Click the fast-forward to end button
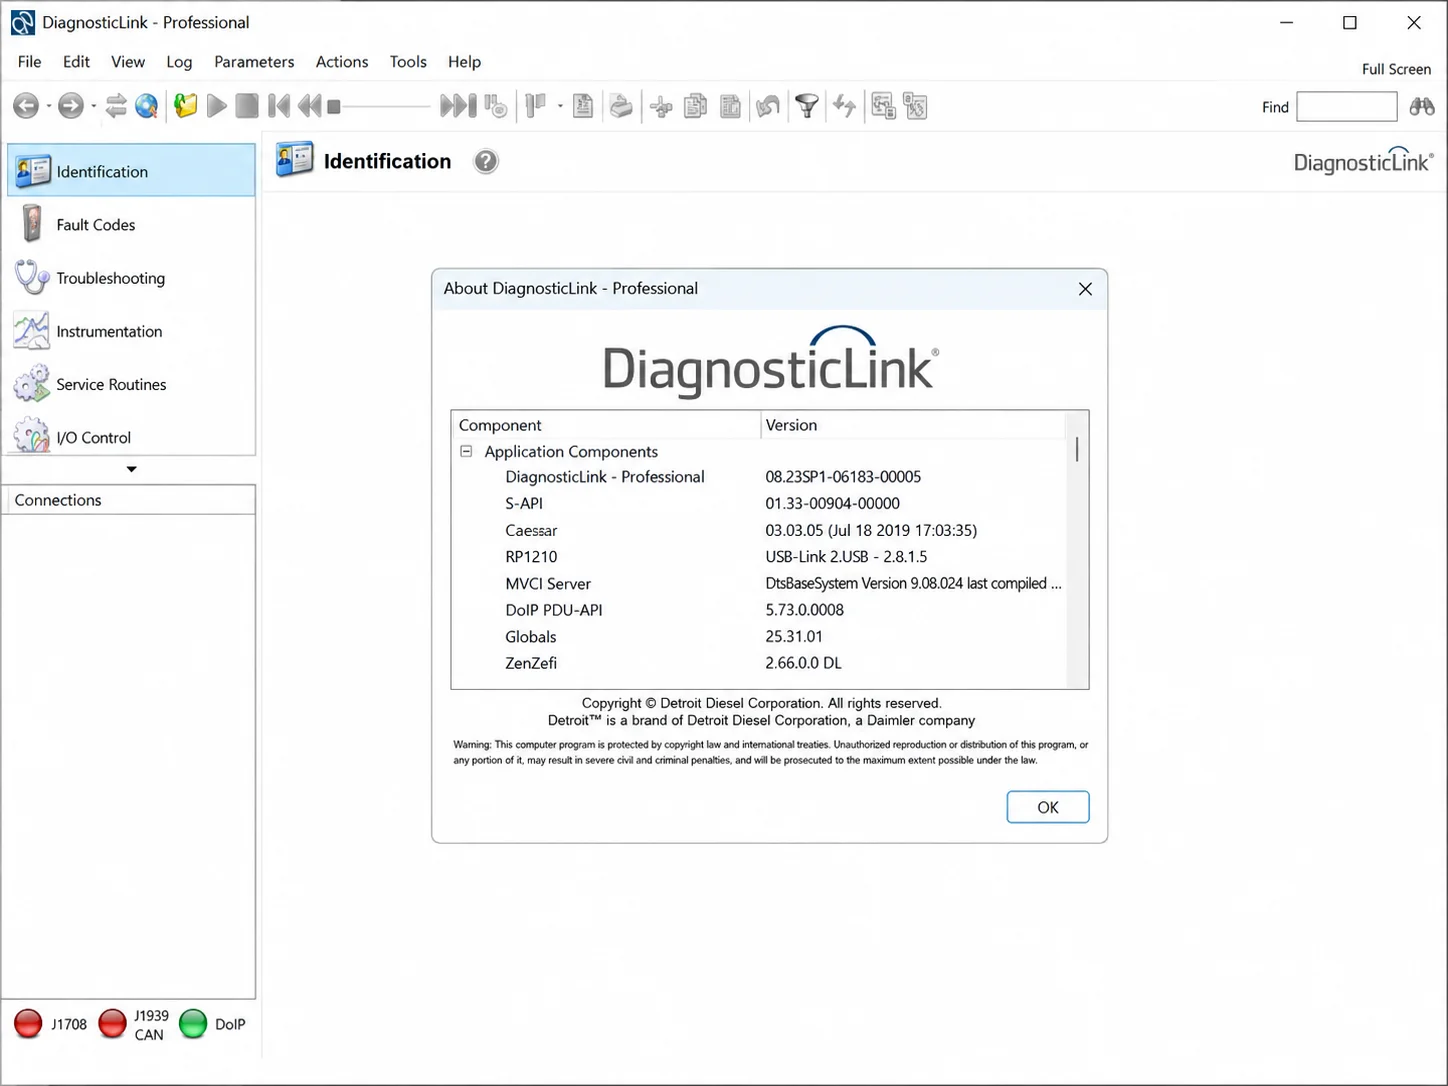 (x=458, y=106)
